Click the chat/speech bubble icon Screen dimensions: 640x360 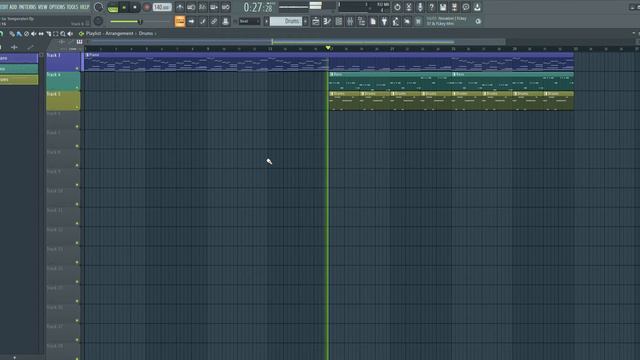[466, 7]
